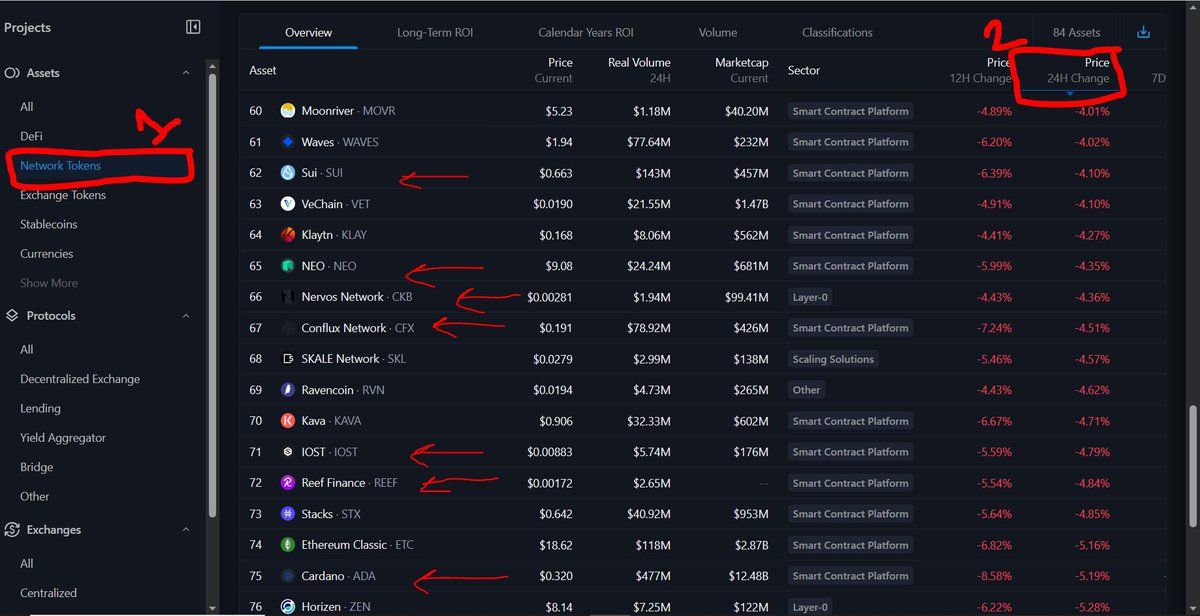Viewport: 1200px width, 616px height.
Task: Open All under Exchanges section
Action: click(27, 564)
